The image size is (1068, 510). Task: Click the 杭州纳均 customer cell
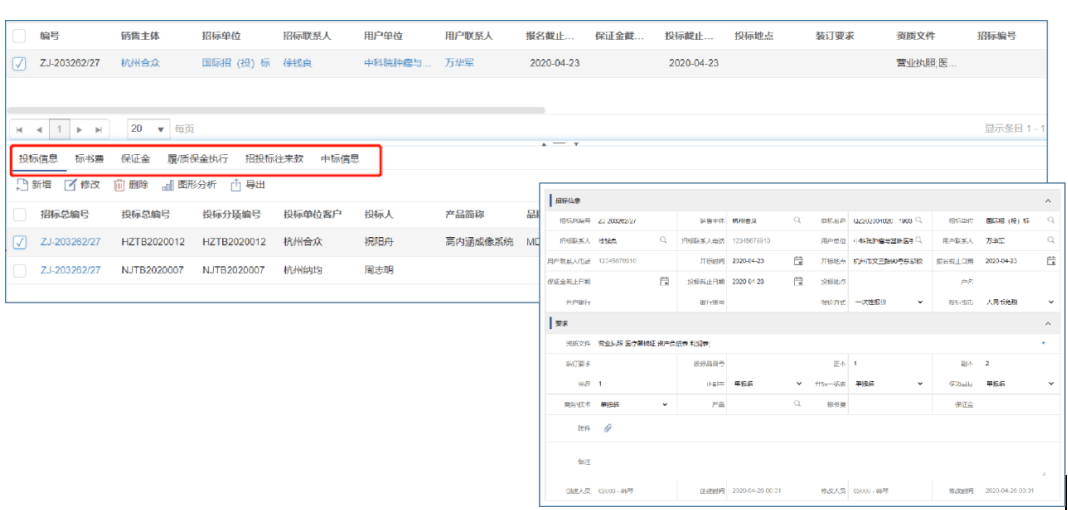coord(303,270)
